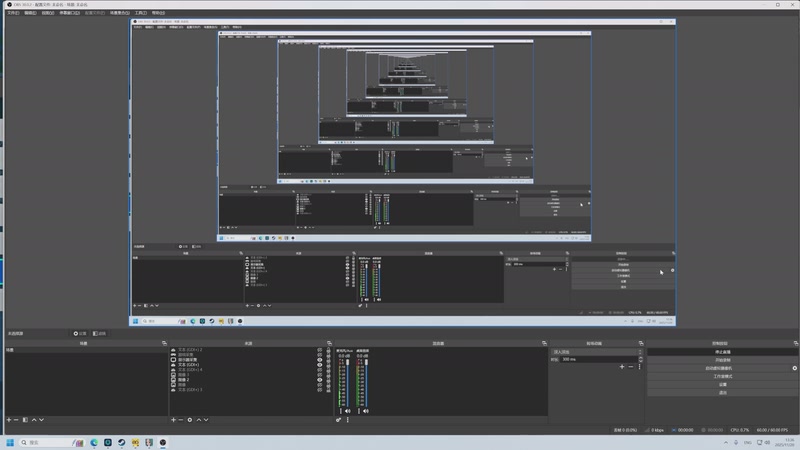The image size is (800, 450).
Task: Move source down in the Sources list
Action: coord(206,420)
